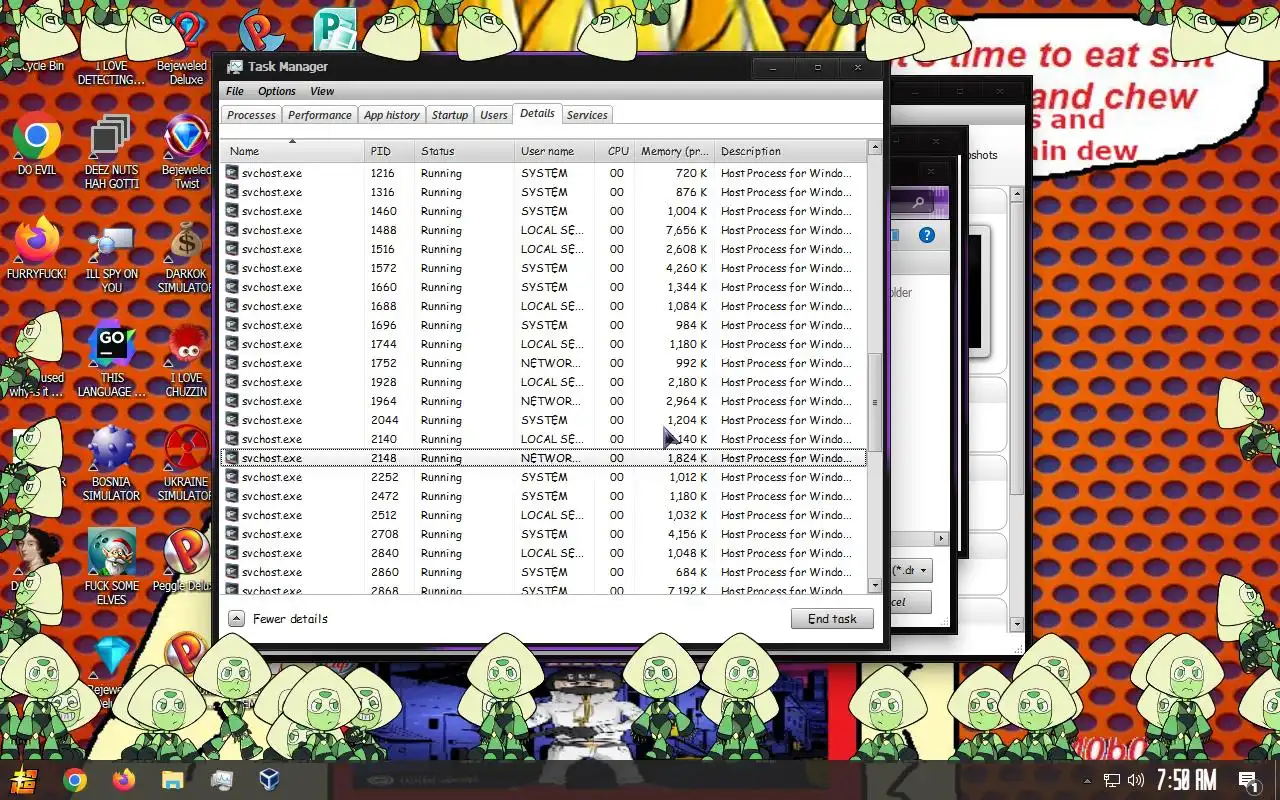Click the 4,260 K memory value
This screenshot has width=1280, height=800.
pyautogui.click(x=686, y=268)
